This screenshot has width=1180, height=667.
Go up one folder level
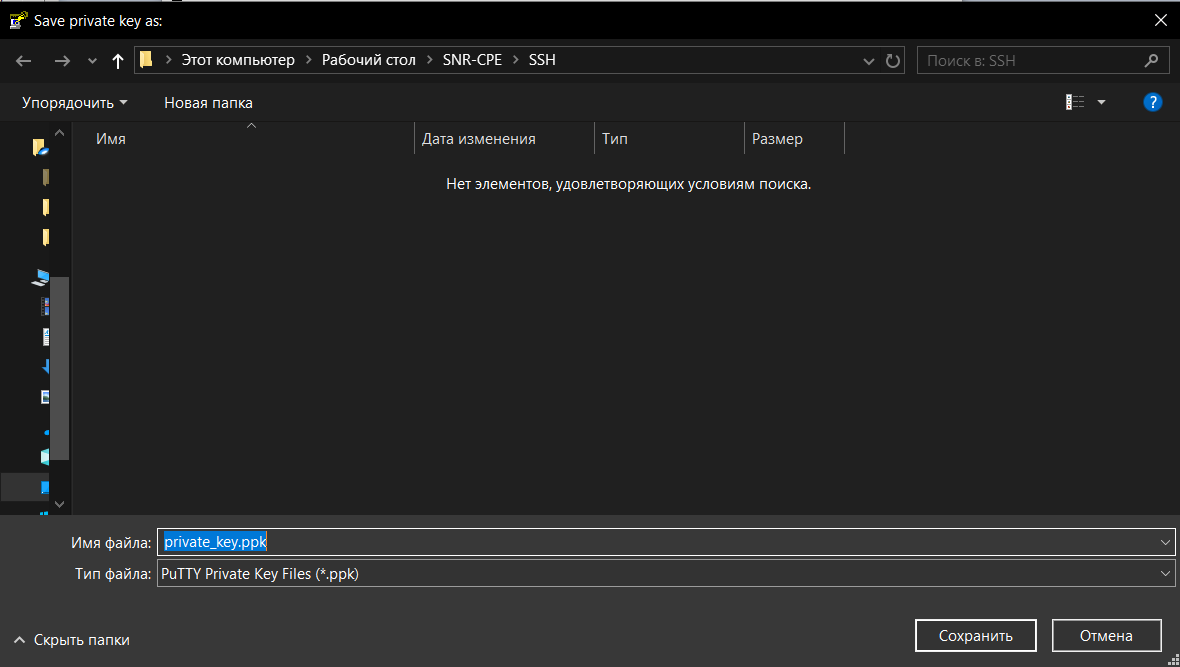point(118,60)
